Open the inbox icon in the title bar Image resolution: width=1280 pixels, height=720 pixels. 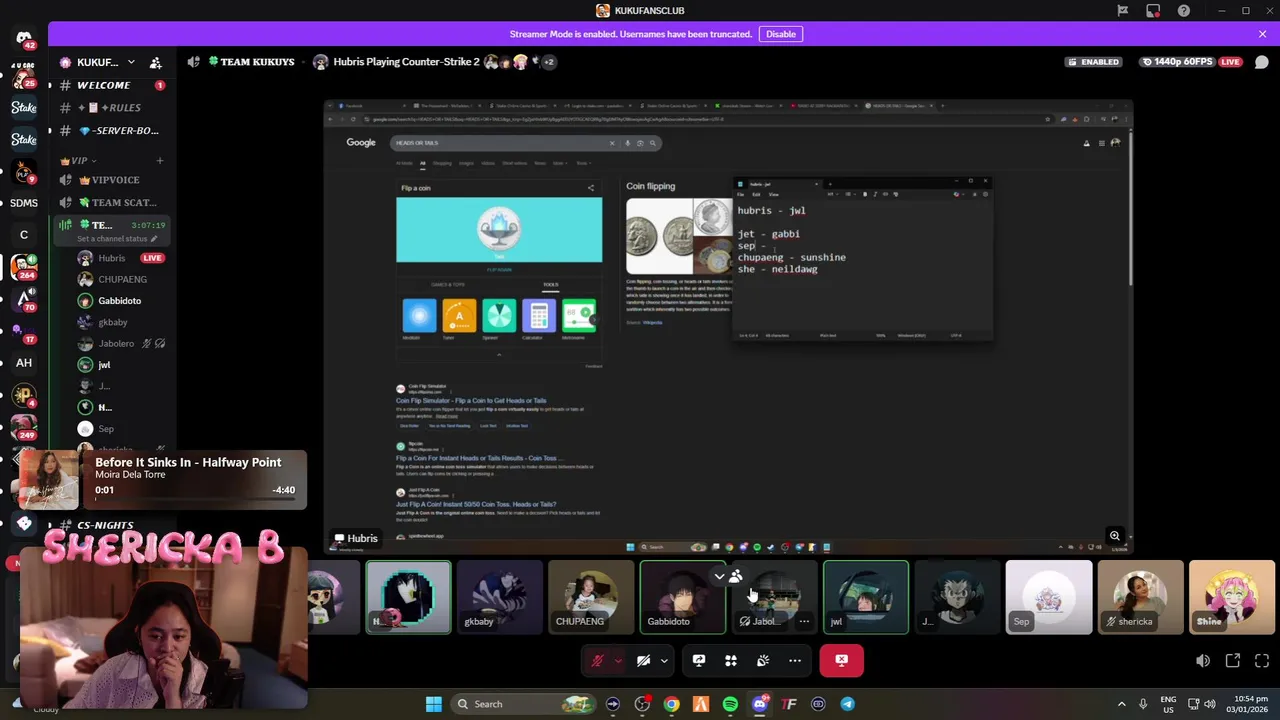coord(1153,11)
